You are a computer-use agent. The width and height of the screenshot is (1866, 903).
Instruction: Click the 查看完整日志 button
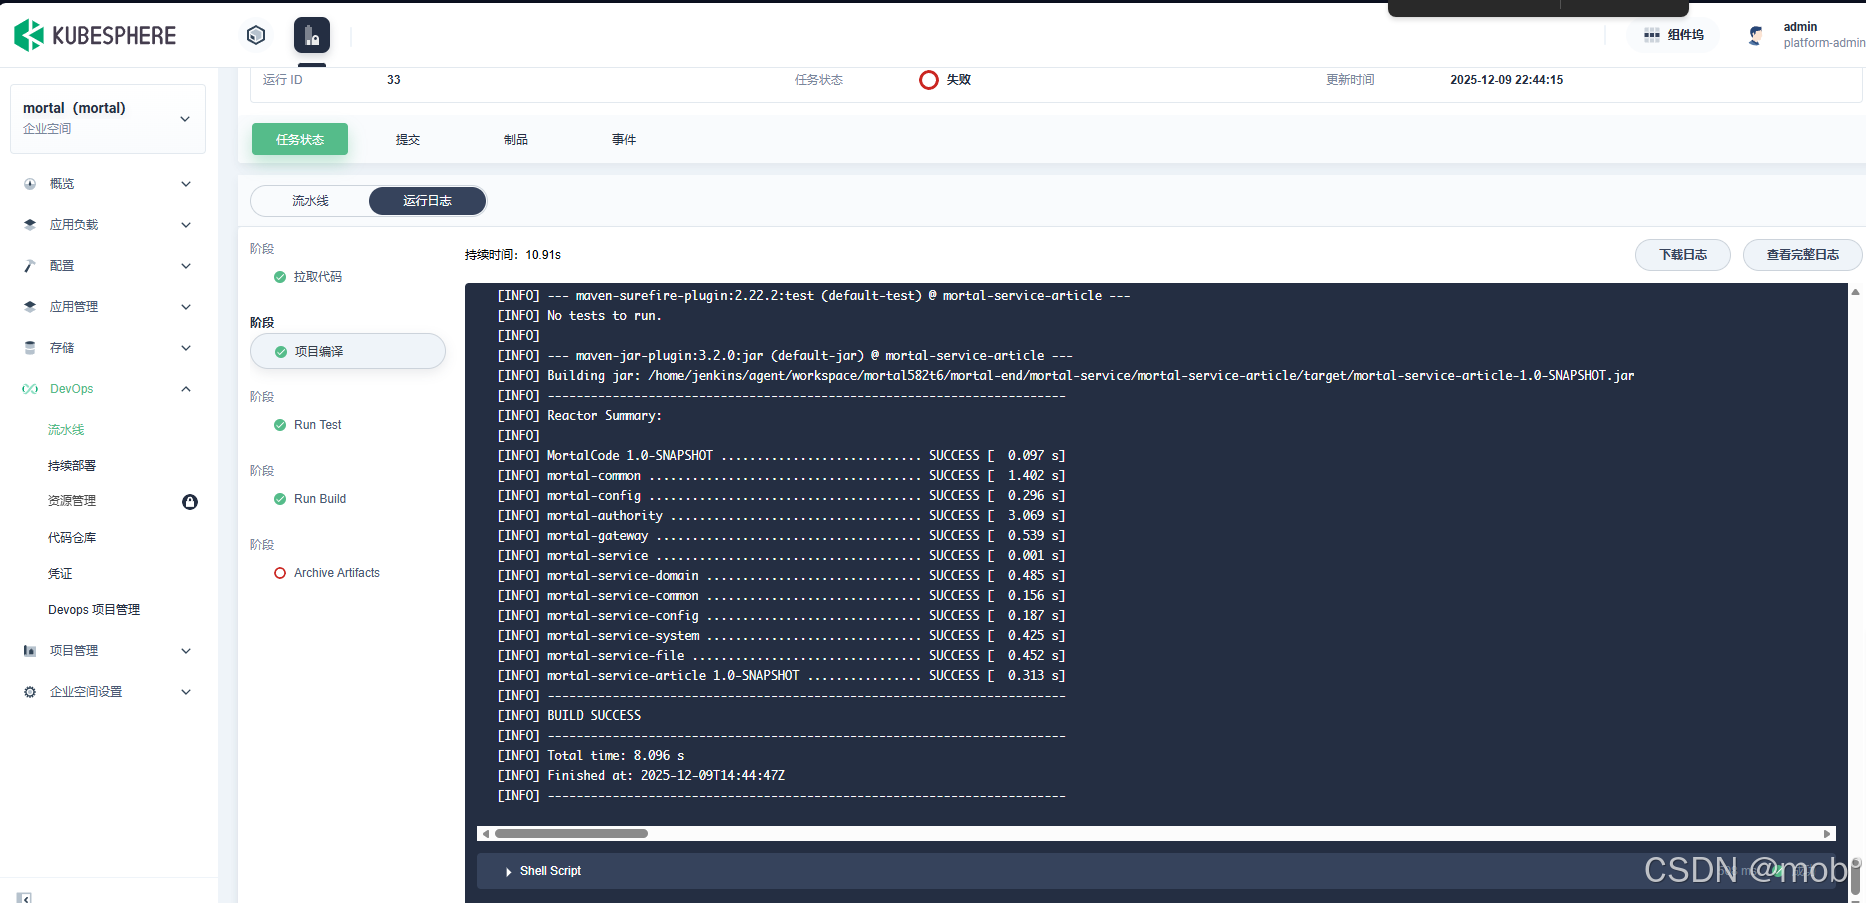pyautogui.click(x=1802, y=255)
